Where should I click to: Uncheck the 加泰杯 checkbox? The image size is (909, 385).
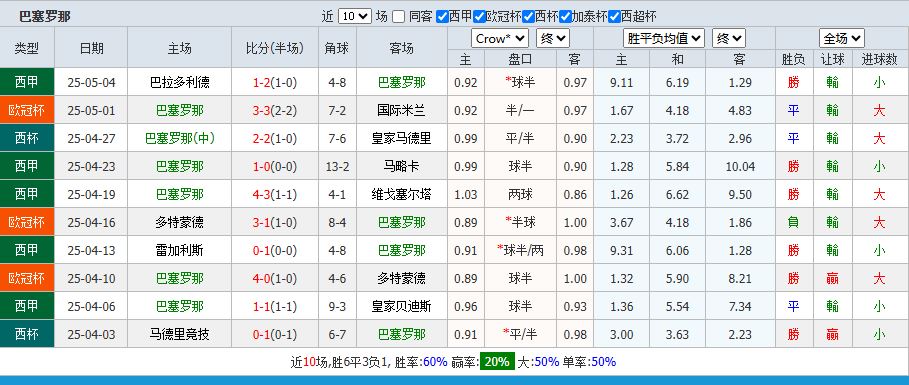tap(565, 16)
